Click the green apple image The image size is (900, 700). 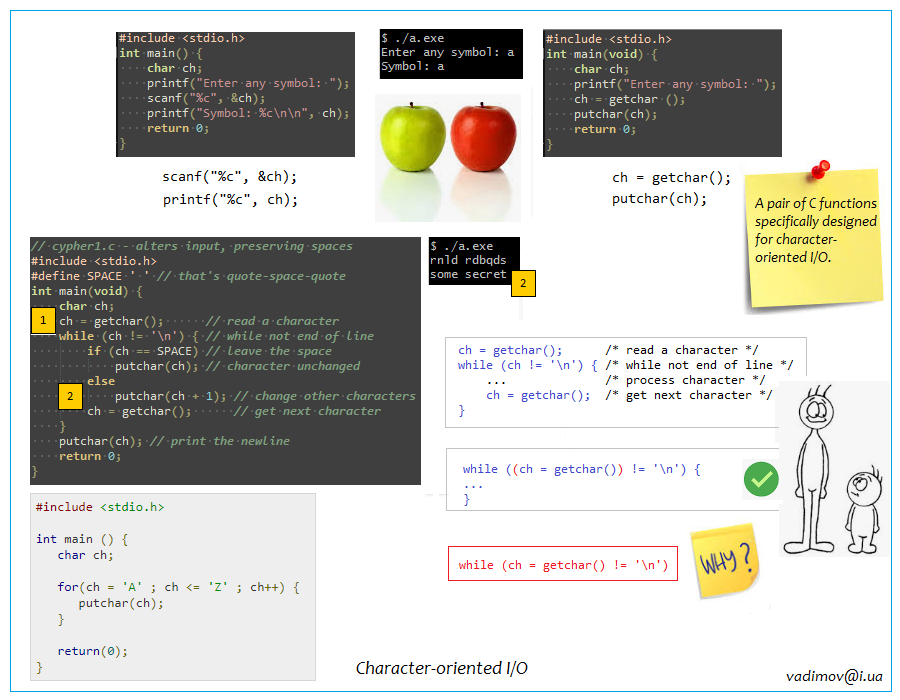[x=412, y=137]
